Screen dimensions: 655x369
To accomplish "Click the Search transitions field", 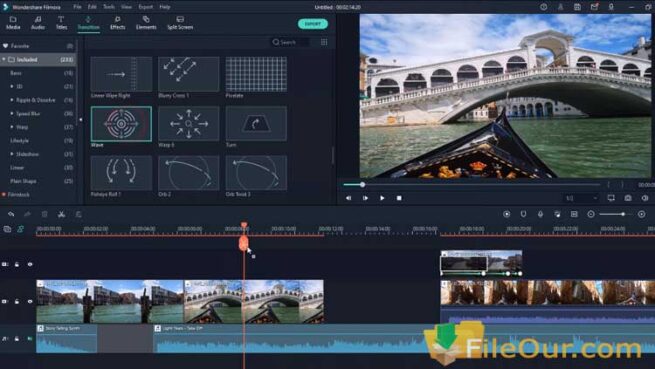I will point(291,42).
